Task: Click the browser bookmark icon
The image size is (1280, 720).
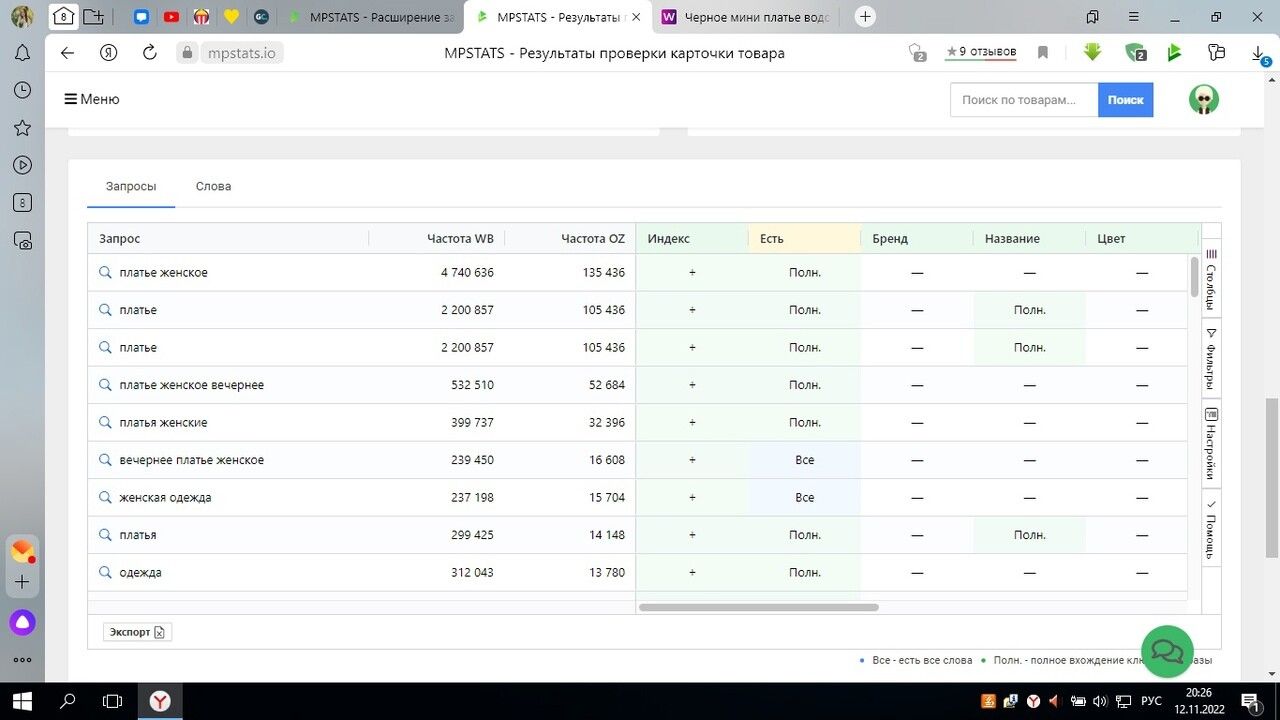Action: click(x=1043, y=53)
